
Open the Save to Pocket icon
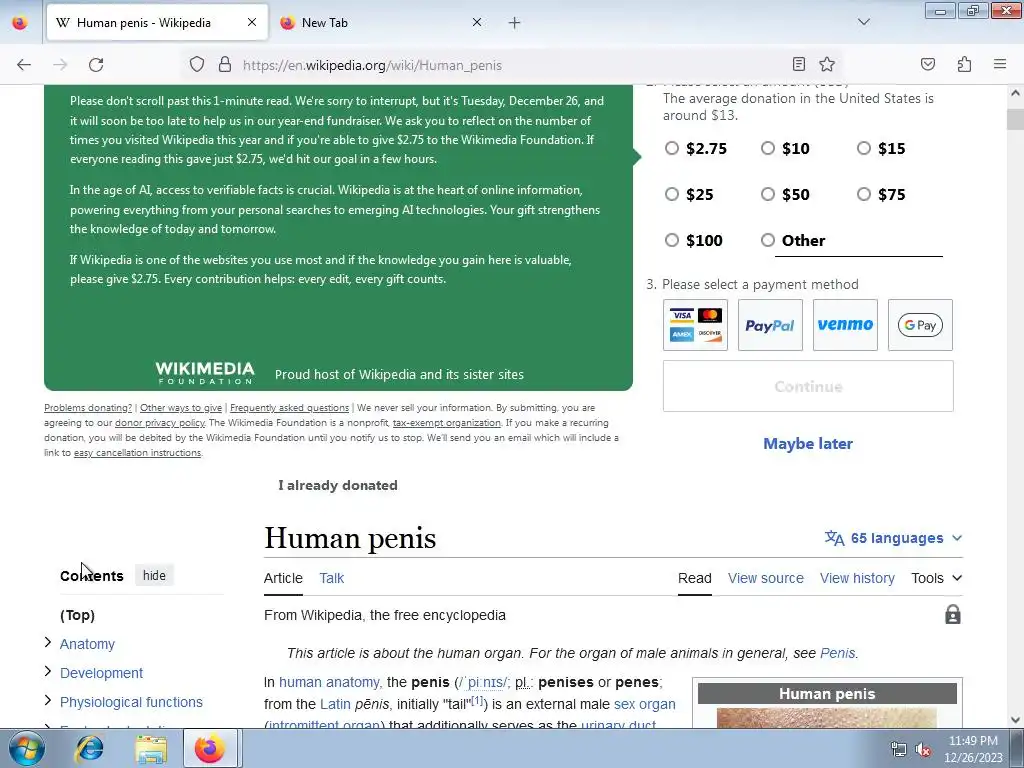927,64
